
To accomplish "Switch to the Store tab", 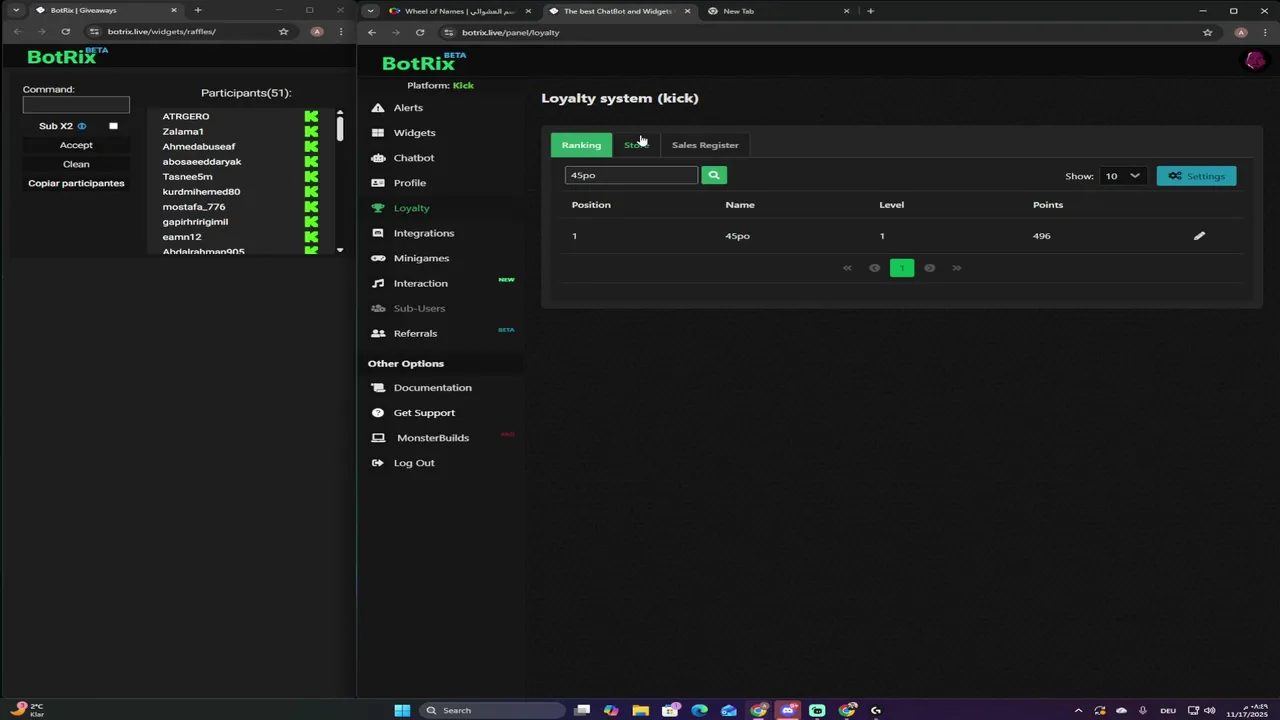I will (x=636, y=145).
